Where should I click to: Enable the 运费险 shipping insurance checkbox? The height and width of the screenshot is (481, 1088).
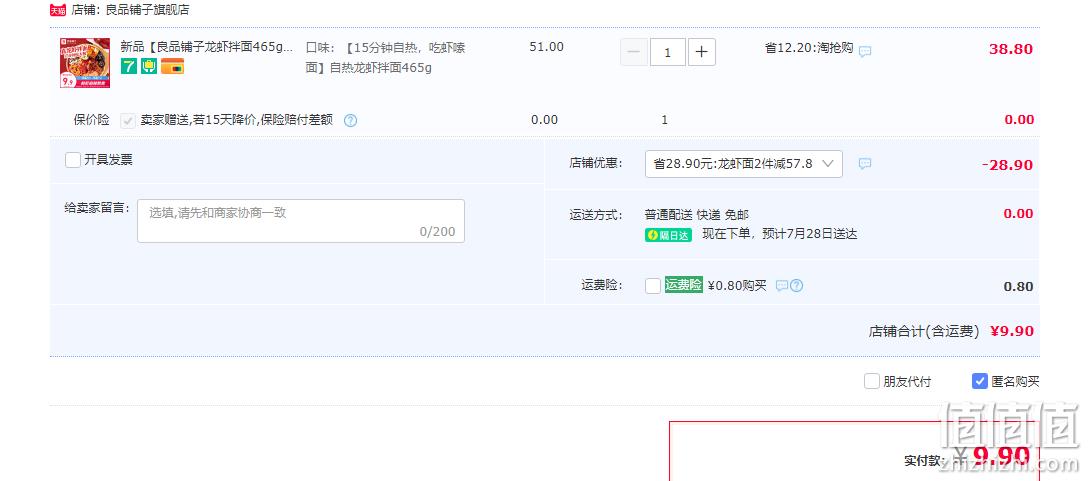653,285
